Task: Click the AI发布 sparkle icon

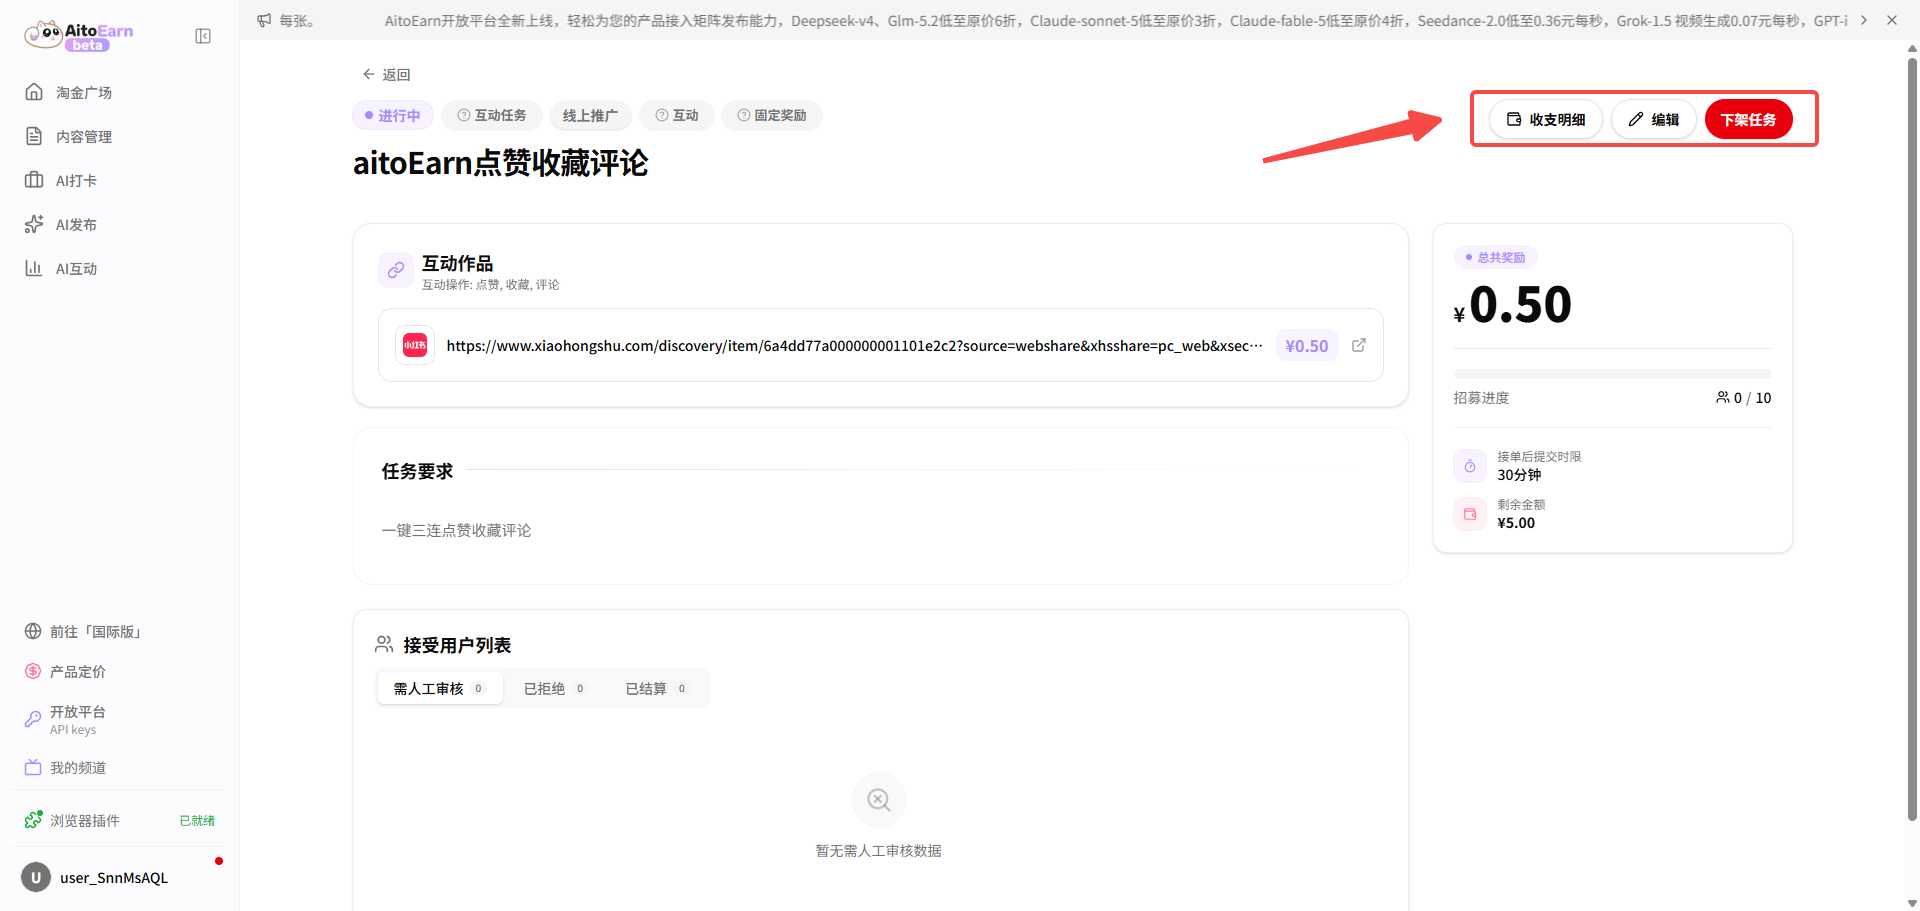Action: click(x=34, y=224)
